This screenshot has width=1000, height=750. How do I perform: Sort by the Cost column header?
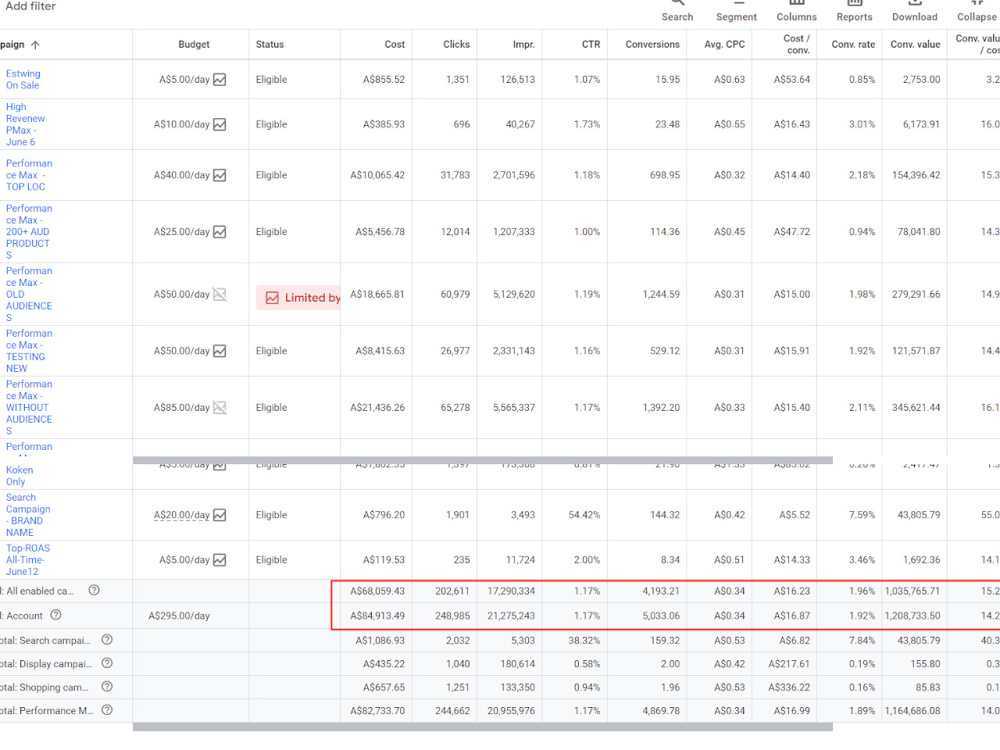coord(394,45)
